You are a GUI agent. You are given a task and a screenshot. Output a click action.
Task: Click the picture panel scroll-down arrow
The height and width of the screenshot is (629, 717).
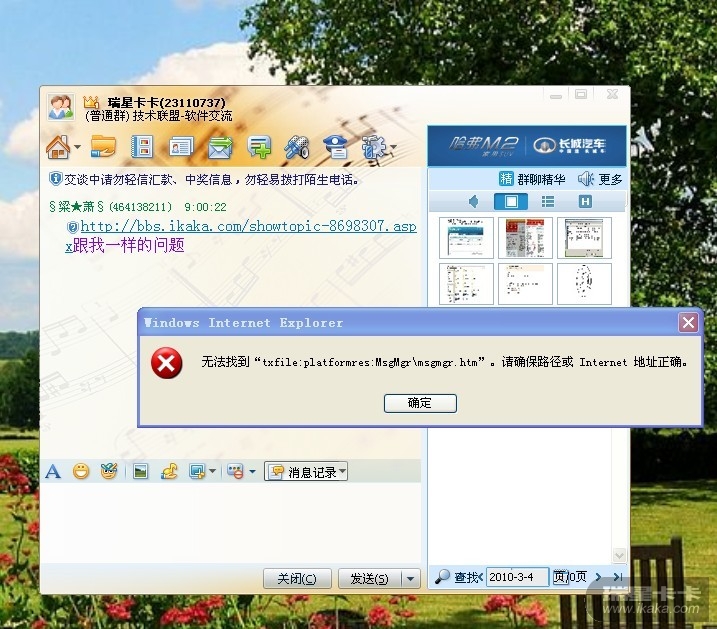tap(619, 555)
